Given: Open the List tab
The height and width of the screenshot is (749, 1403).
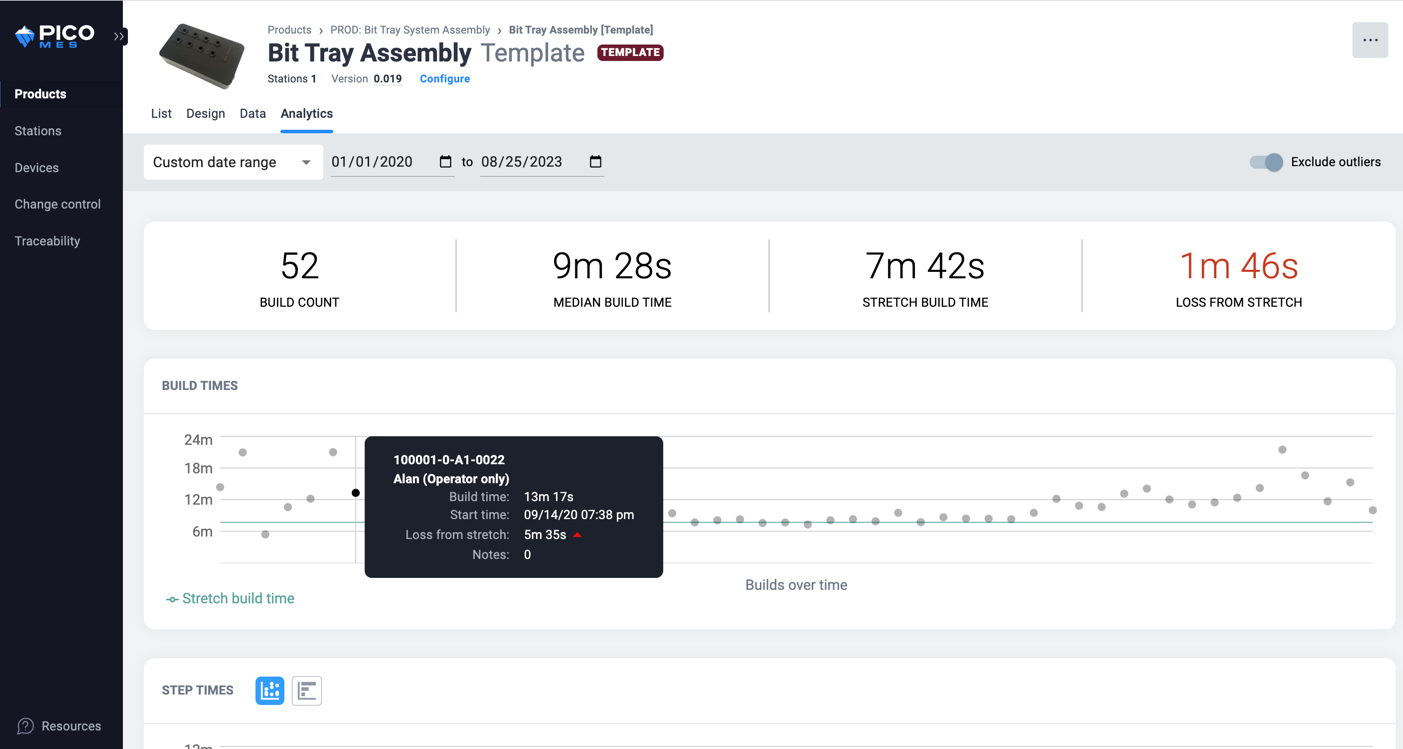Looking at the screenshot, I should pyautogui.click(x=161, y=114).
